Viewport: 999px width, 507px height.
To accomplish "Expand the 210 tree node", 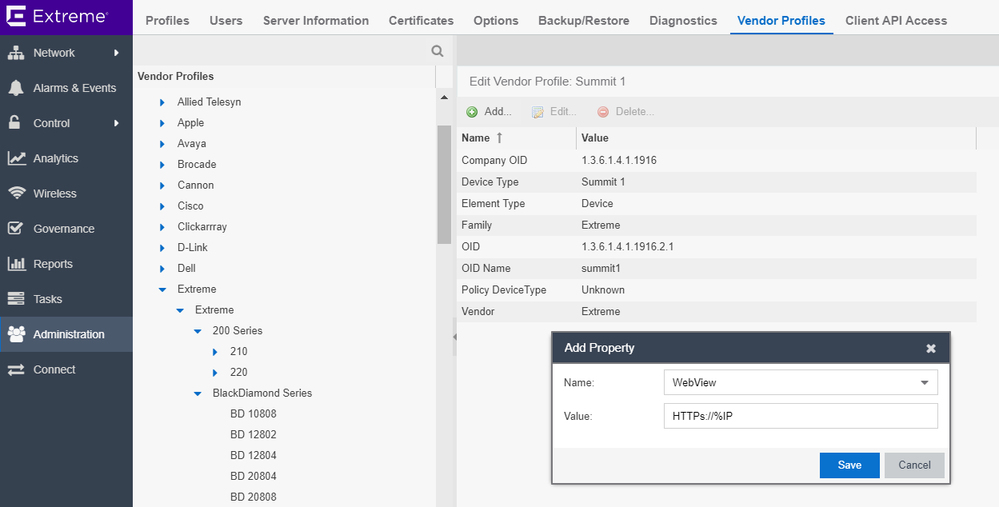I will [x=215, y=352].
